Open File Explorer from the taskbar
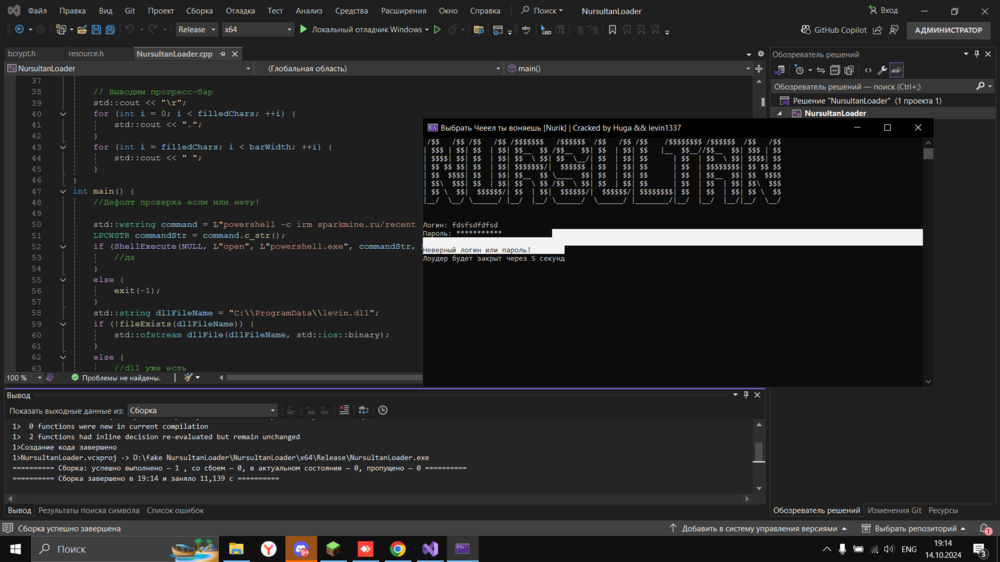The width and height of the screenshot is (1000, 562). coord(237,549)
